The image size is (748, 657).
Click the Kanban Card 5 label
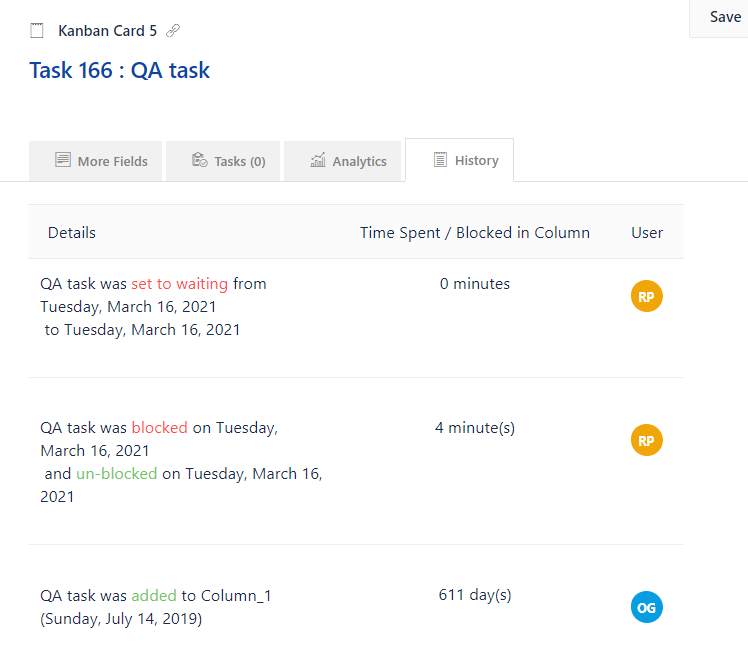[x=107, y=31]
